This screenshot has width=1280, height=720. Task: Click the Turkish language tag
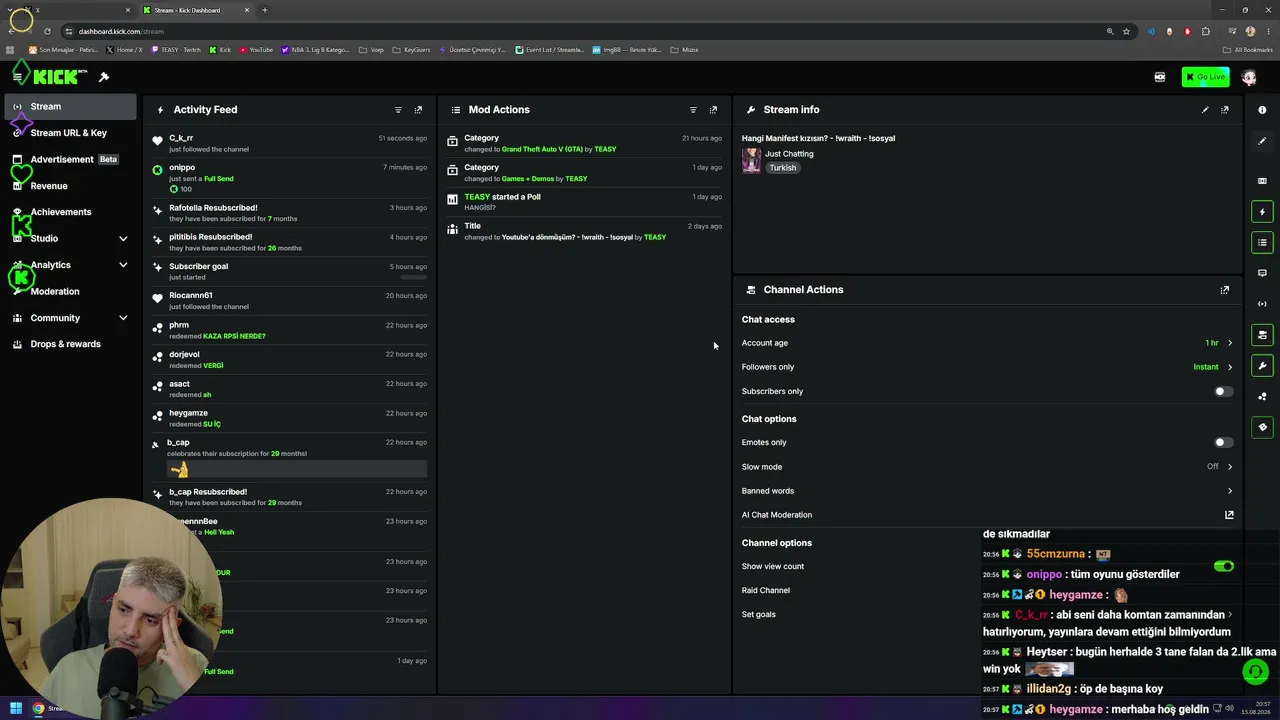(x=783, y=168)
